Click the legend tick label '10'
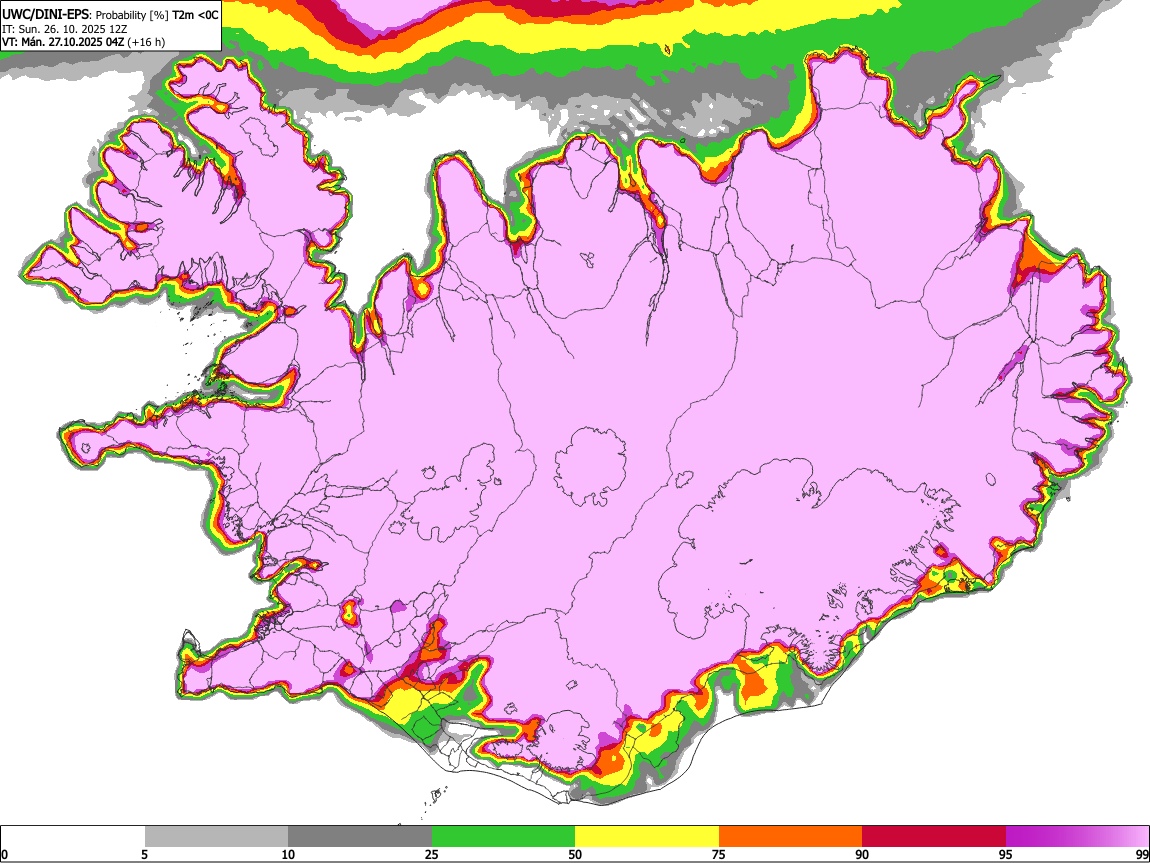1150x863 pixels. click(288, 855)
